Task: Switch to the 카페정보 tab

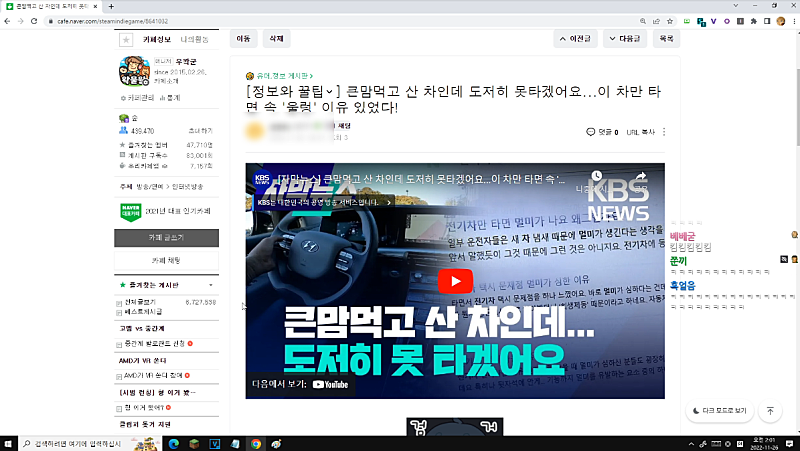Action: point(157,39)
